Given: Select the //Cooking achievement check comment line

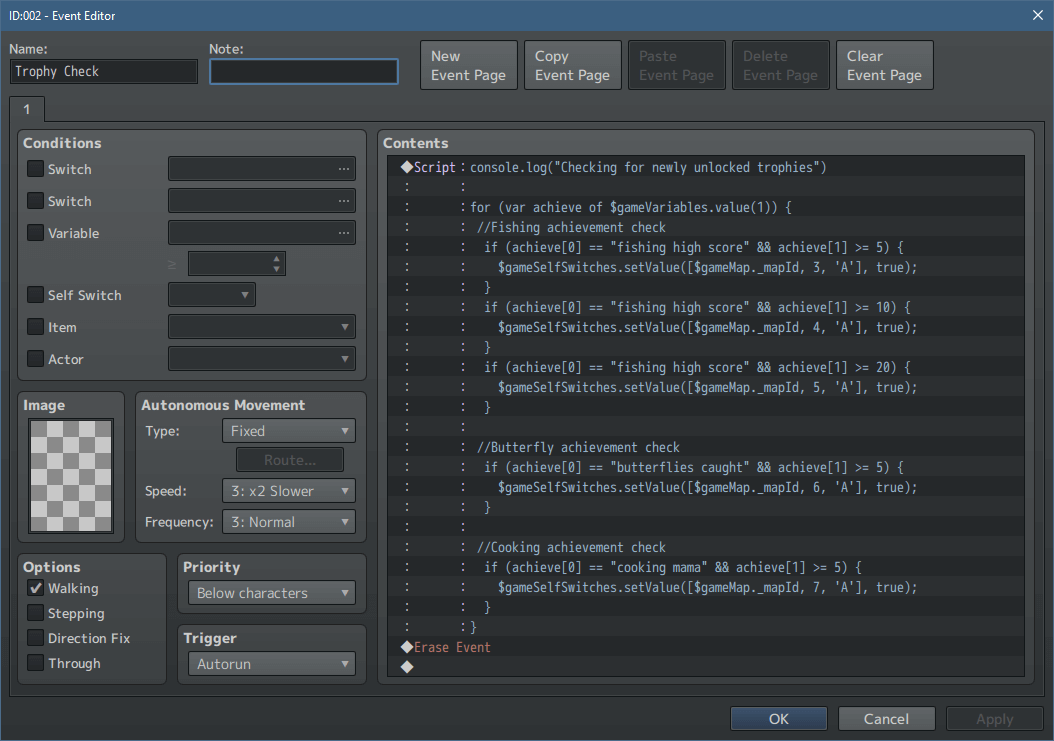Looking at the screenshot, I should click(706, 547).
